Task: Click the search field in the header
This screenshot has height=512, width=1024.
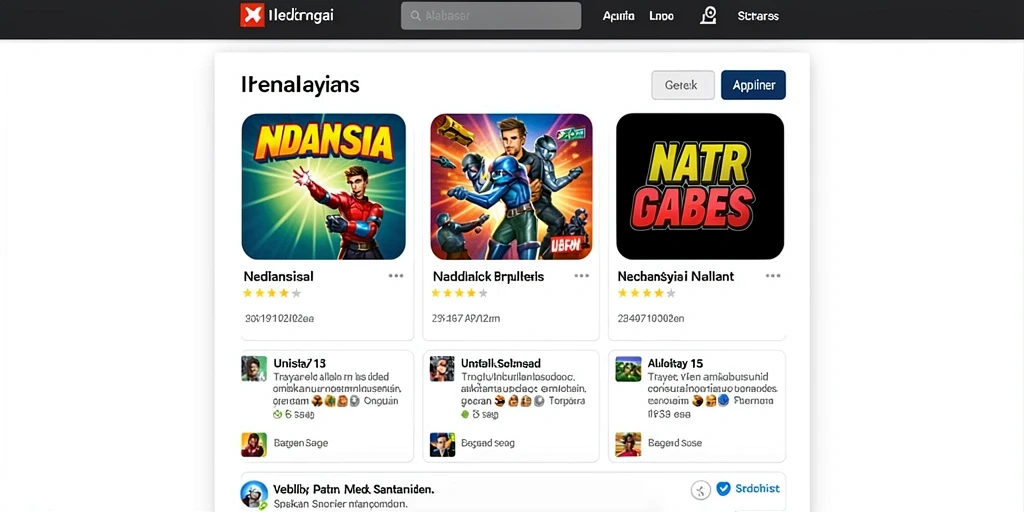Action: tap(490, 16)
